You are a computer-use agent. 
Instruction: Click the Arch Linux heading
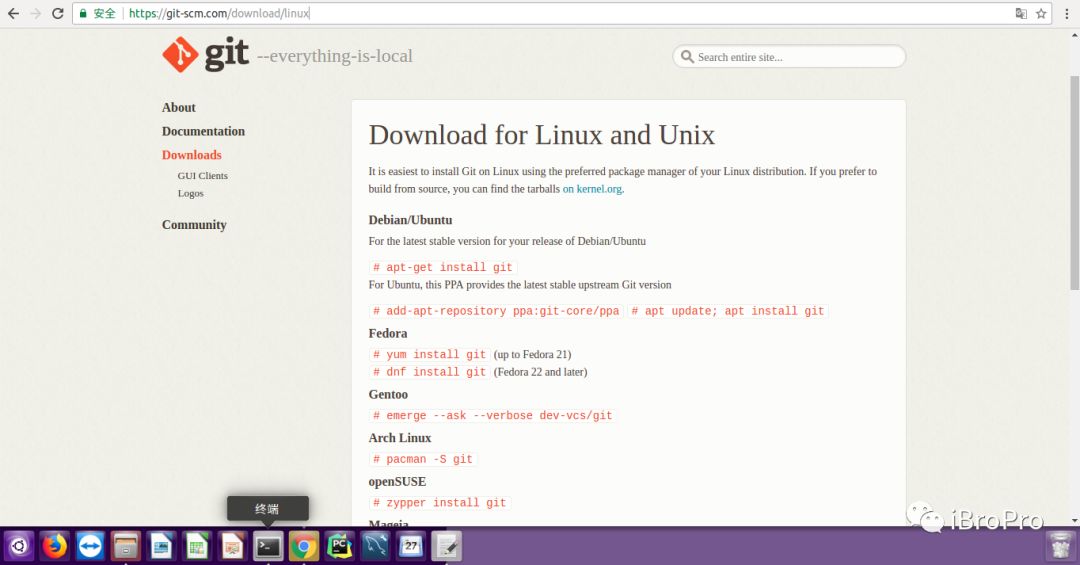[400, 438]
